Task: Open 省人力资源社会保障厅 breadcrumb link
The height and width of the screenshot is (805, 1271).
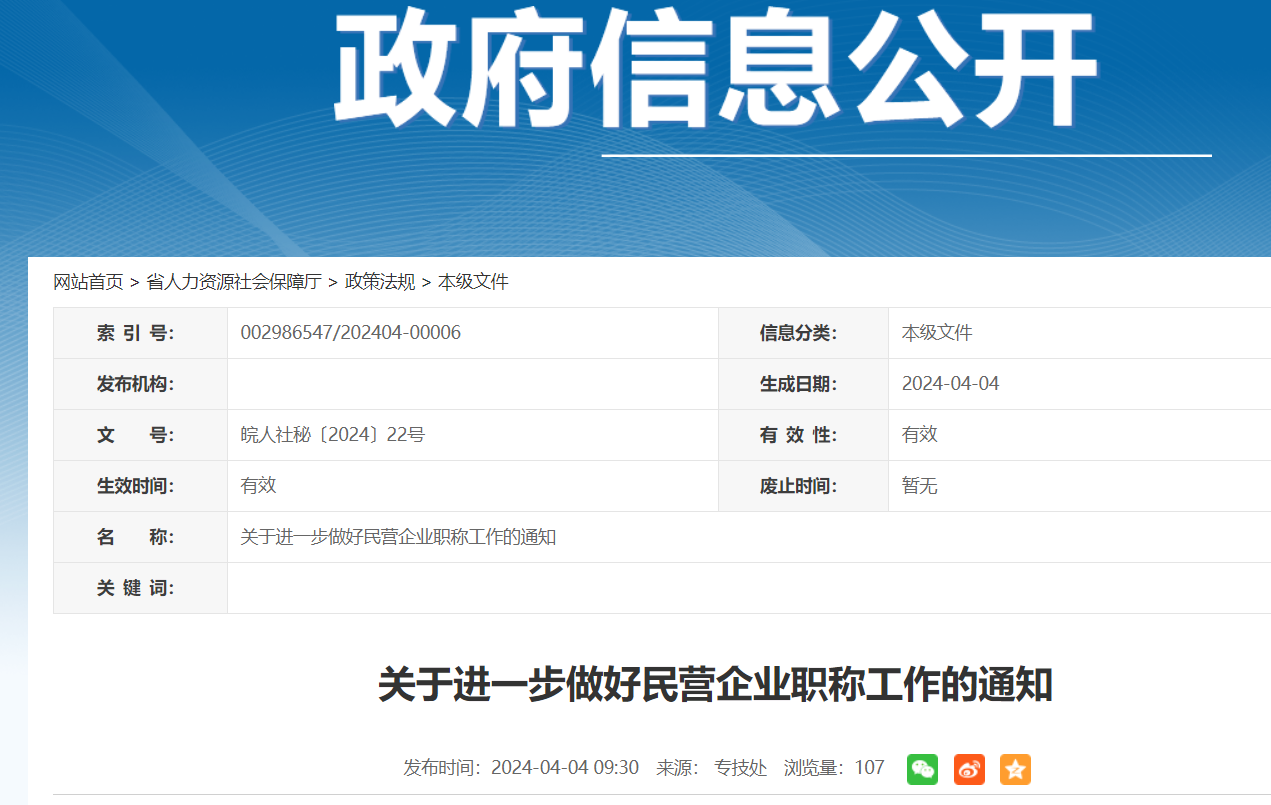Action: 234,282
